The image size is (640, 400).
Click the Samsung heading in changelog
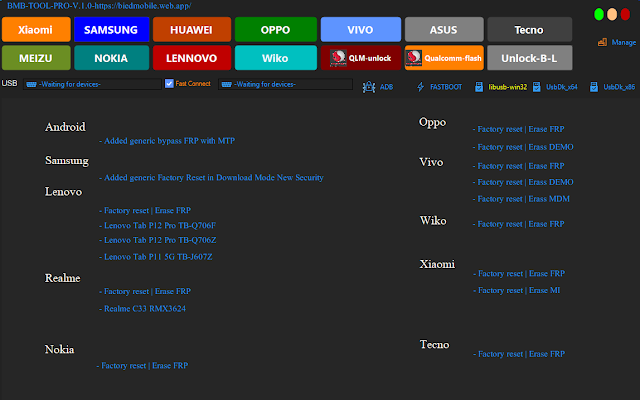pyautogui.click(x=67, y=161)
